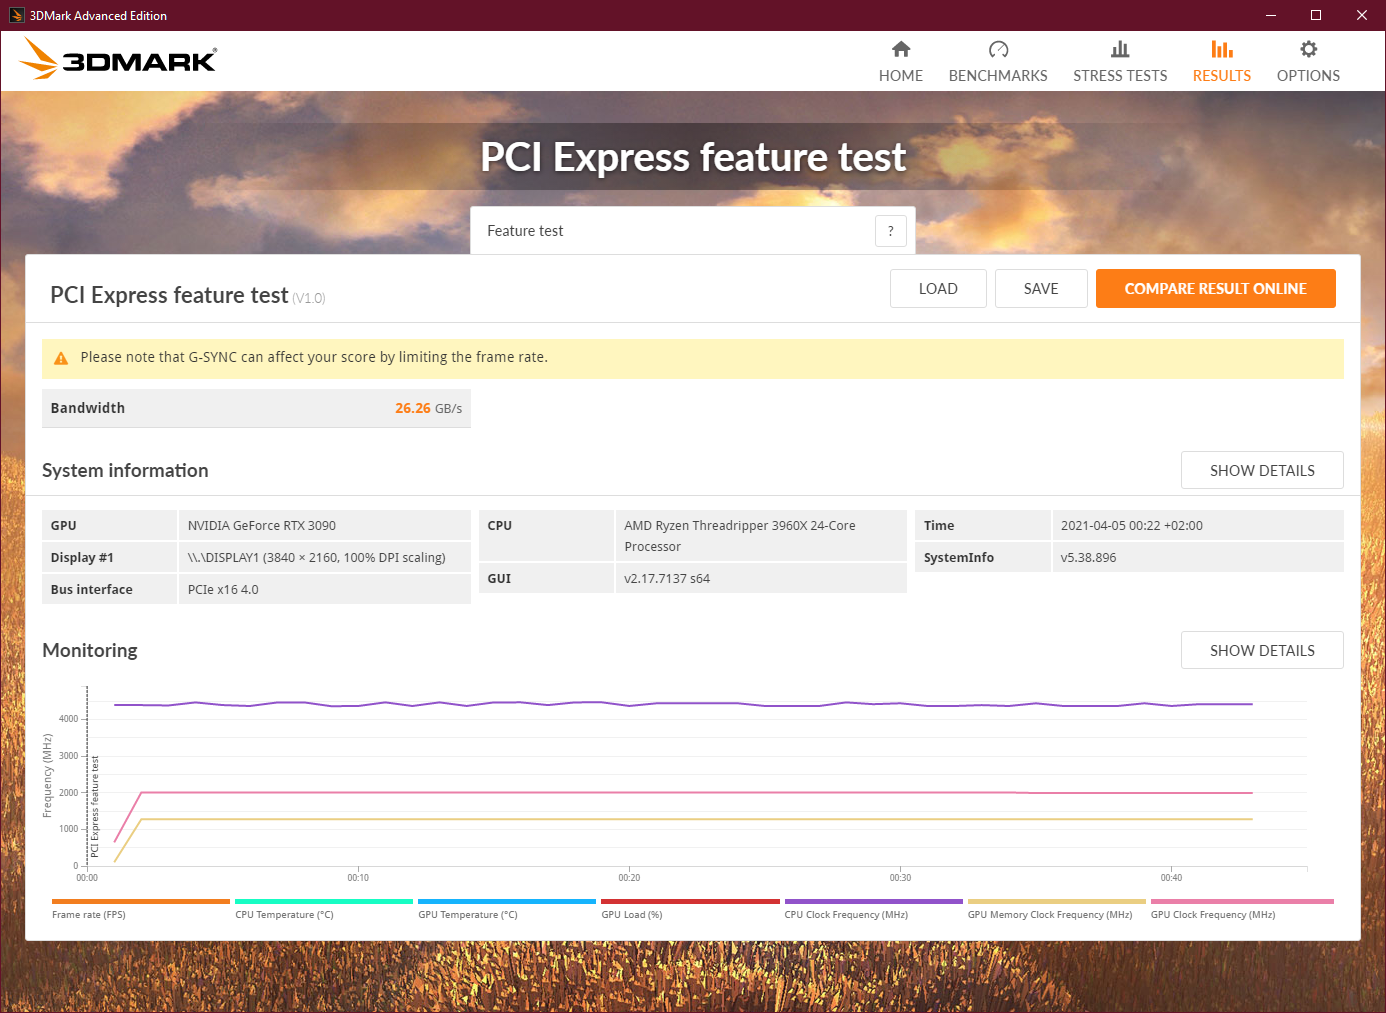This screenshot has width=1386, height=1013.
Task: Select the SystemInfo version v5.38.896
Action: pos(1088,558)
